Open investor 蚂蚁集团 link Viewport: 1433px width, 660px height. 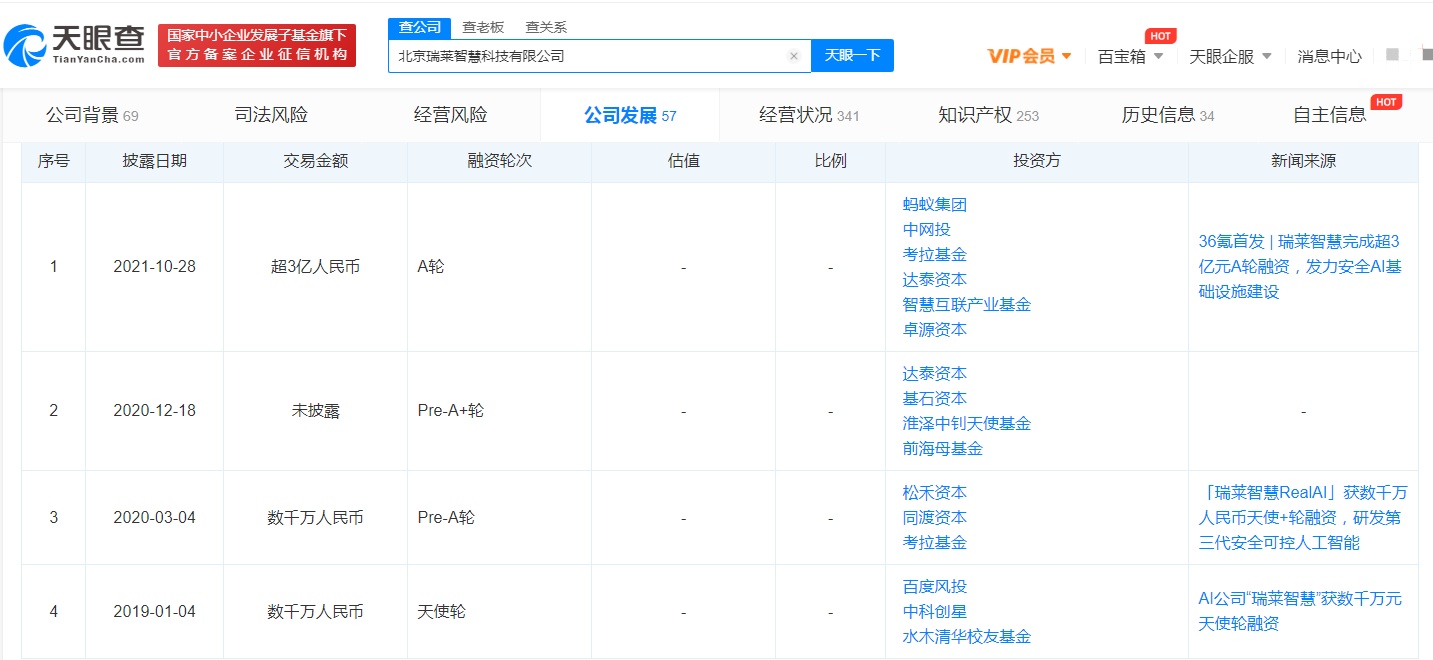pyautogui.click(x=934, y=205)
